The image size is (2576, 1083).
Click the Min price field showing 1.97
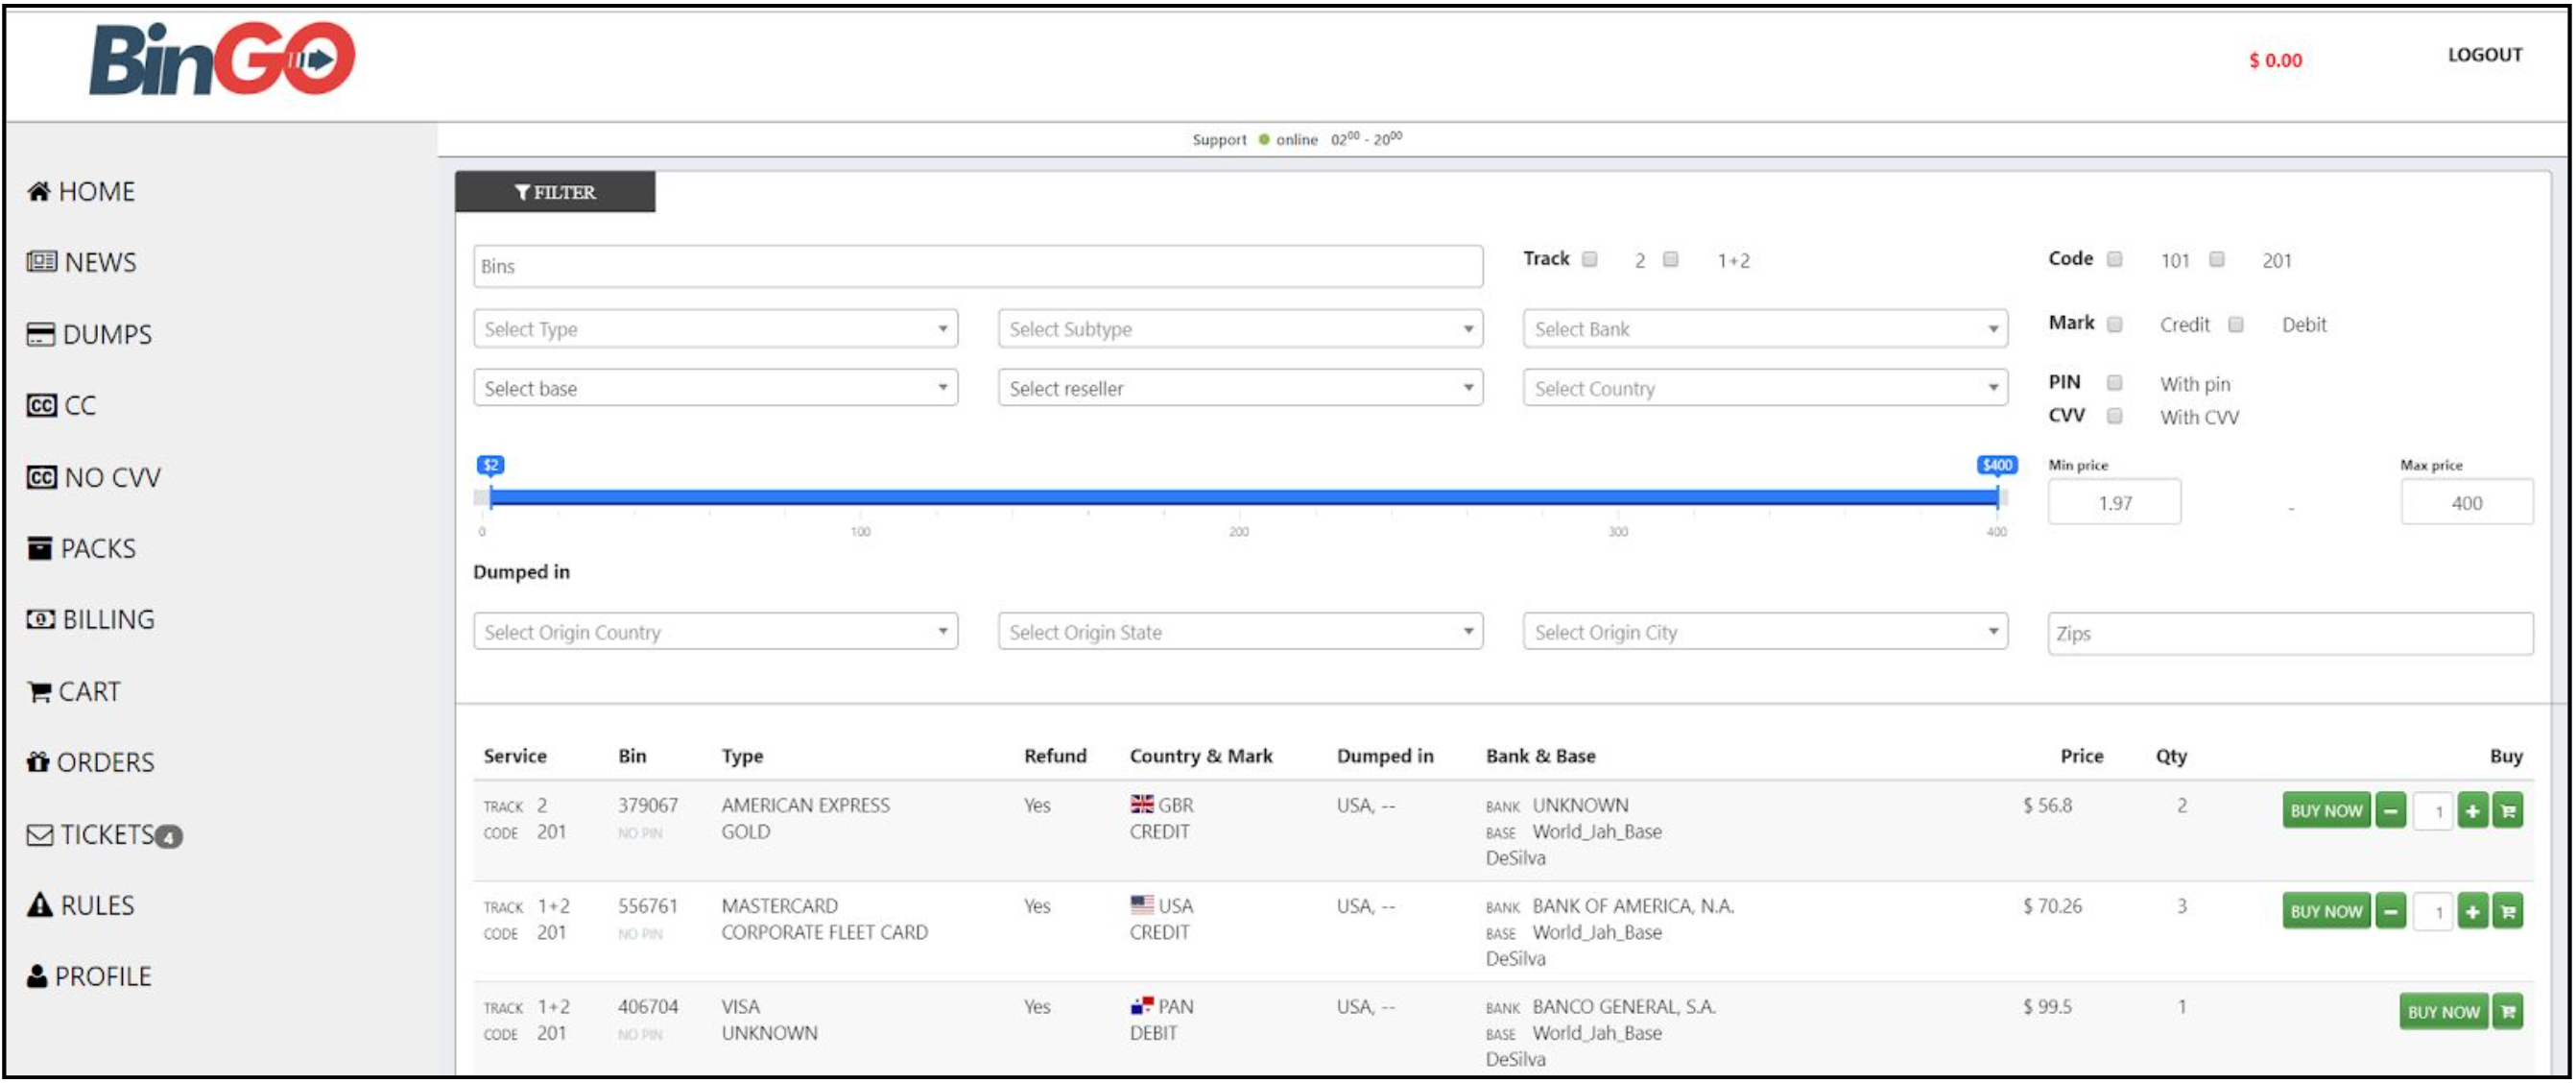point(2114,503)
